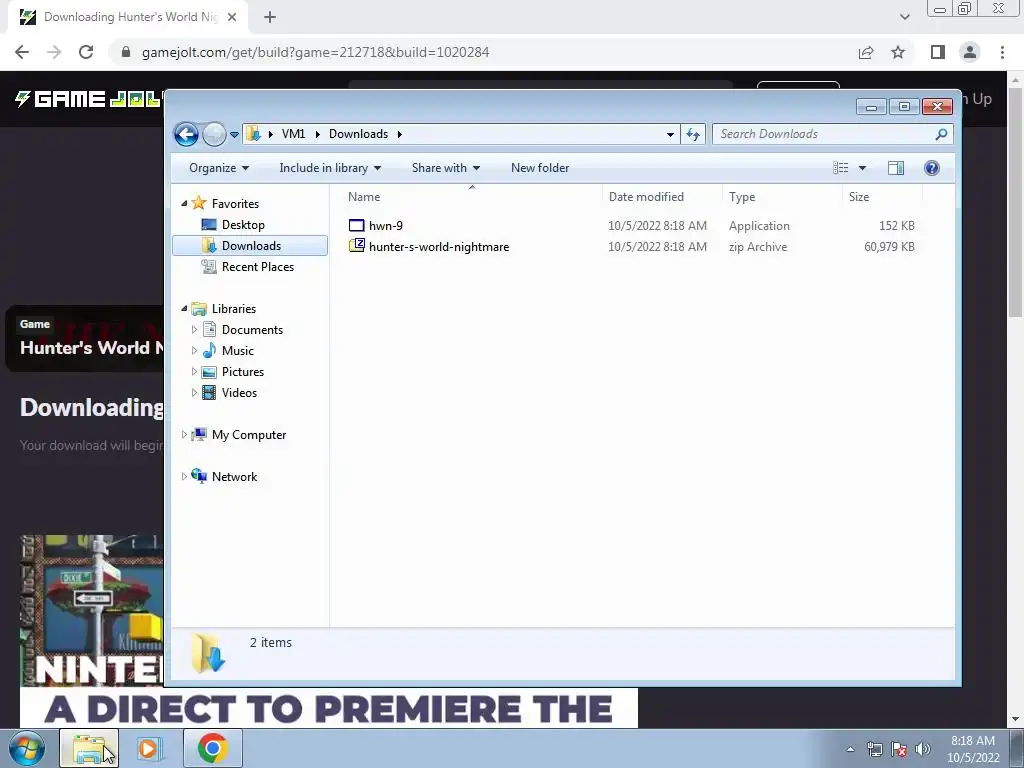Open Include in library menu

(x=330, y=168)
